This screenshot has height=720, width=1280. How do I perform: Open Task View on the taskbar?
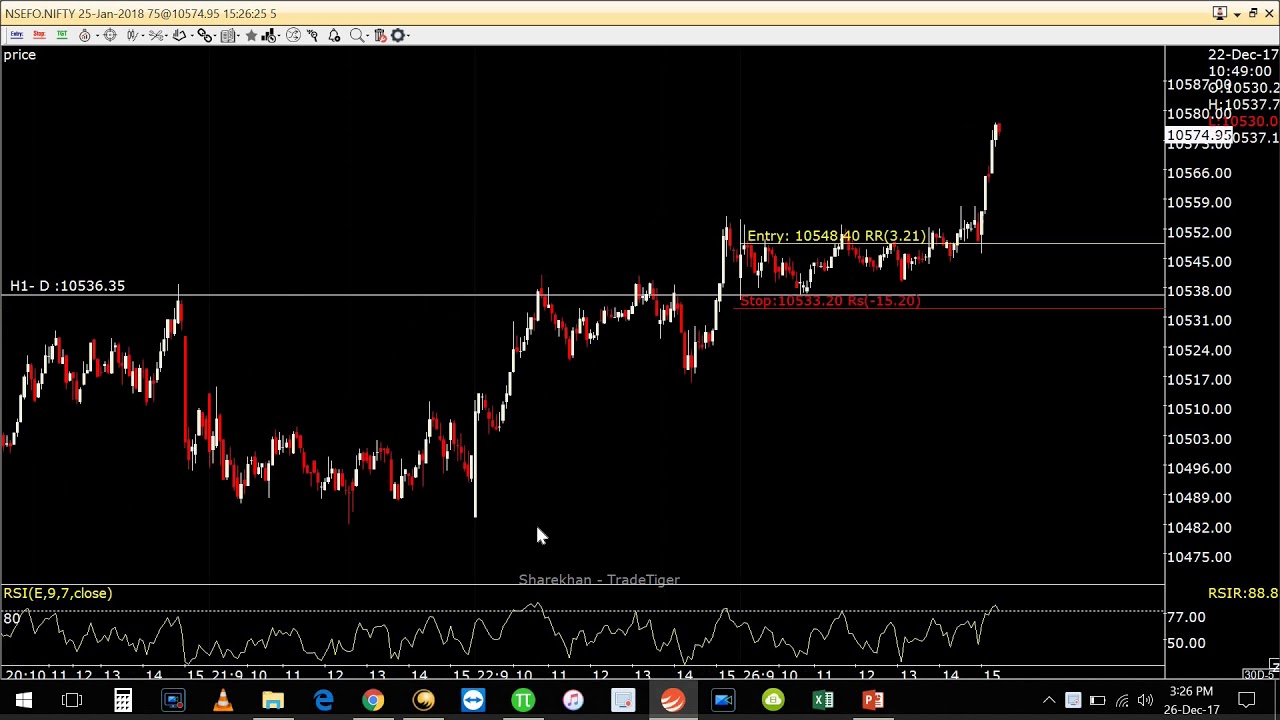coord(72,700)
